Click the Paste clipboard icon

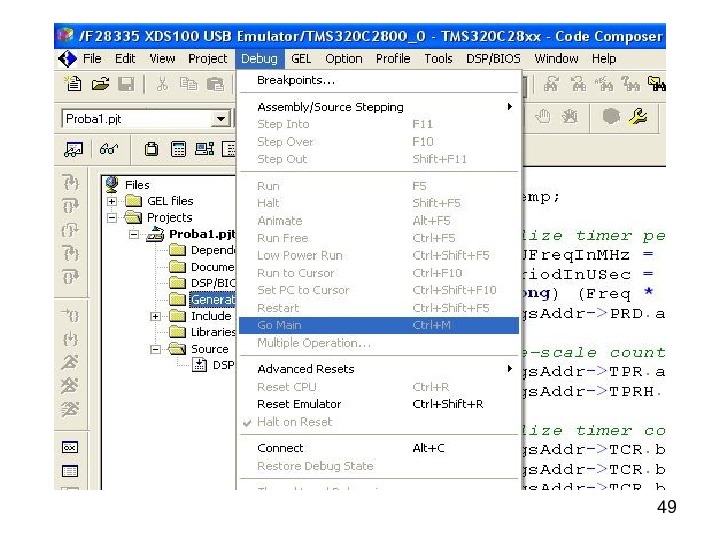[x=215, y=84]
